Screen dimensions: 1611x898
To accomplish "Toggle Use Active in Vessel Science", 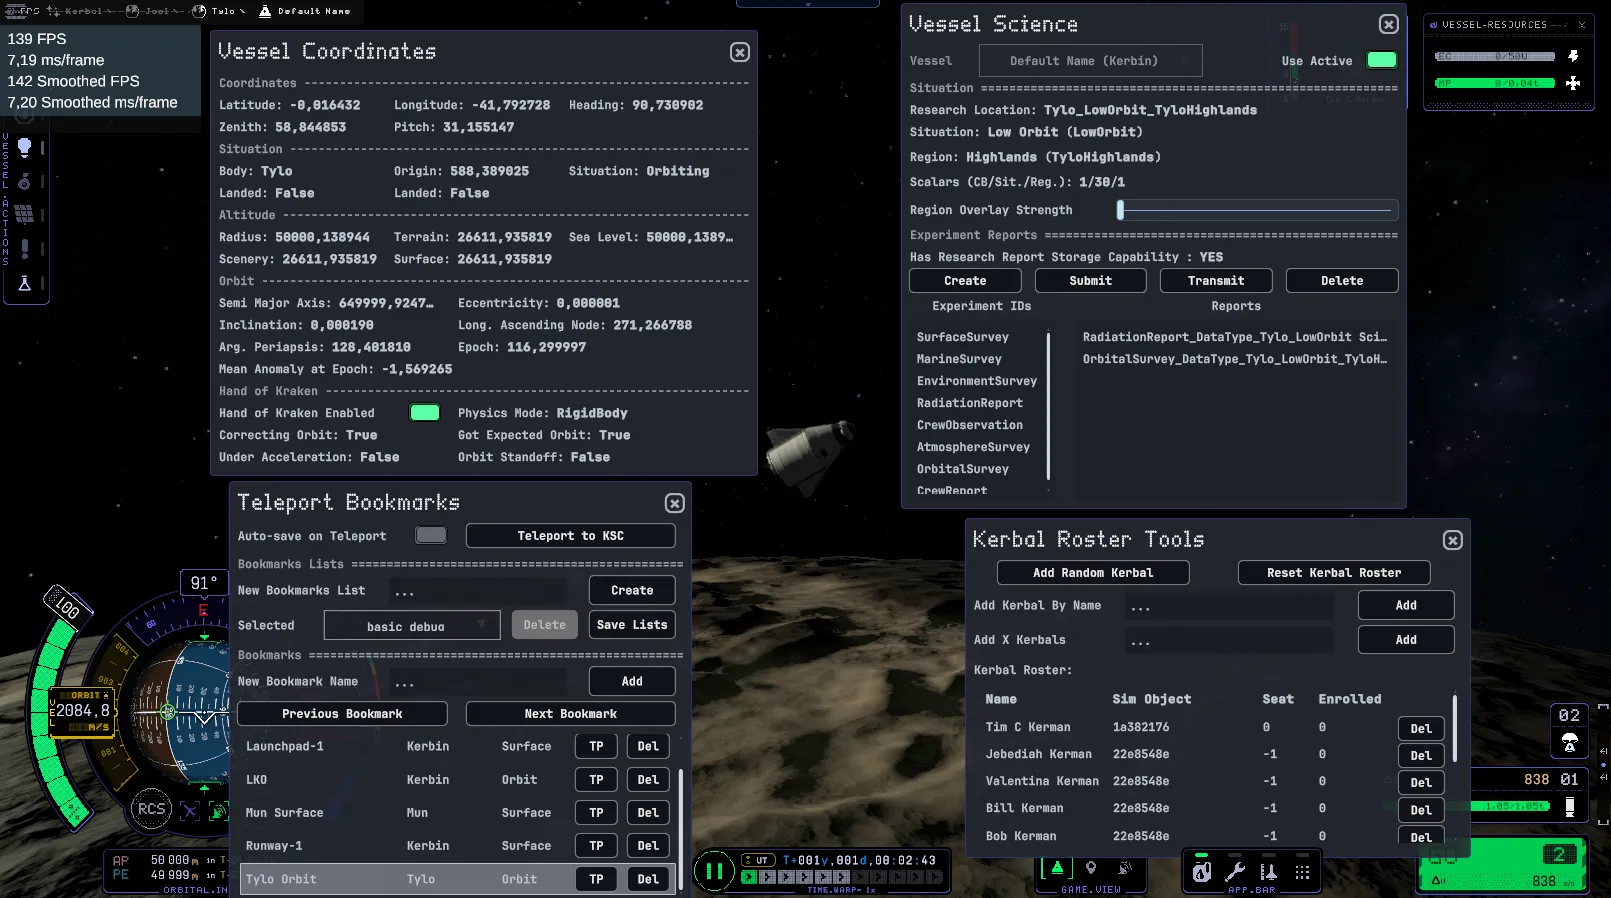I will pyautogui.click(x=1382, y=60).
